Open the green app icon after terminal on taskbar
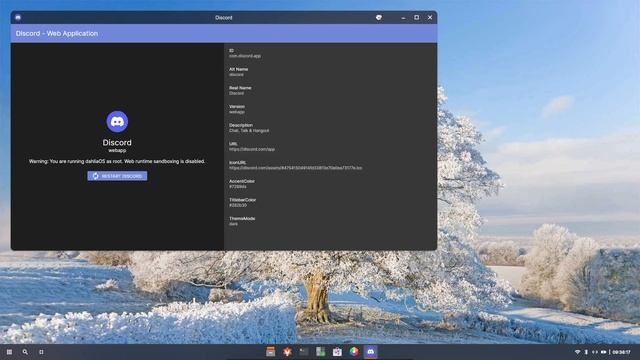640x360 pixels. 320,352
